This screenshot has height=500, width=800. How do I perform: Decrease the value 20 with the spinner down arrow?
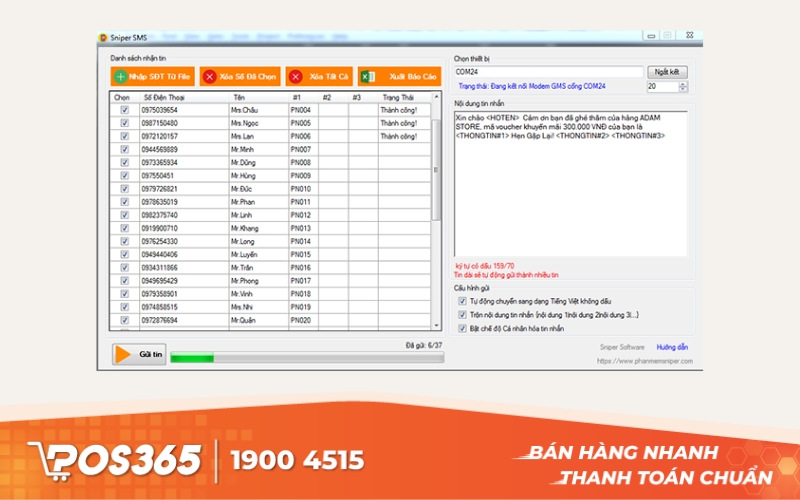tap(683, 90)
